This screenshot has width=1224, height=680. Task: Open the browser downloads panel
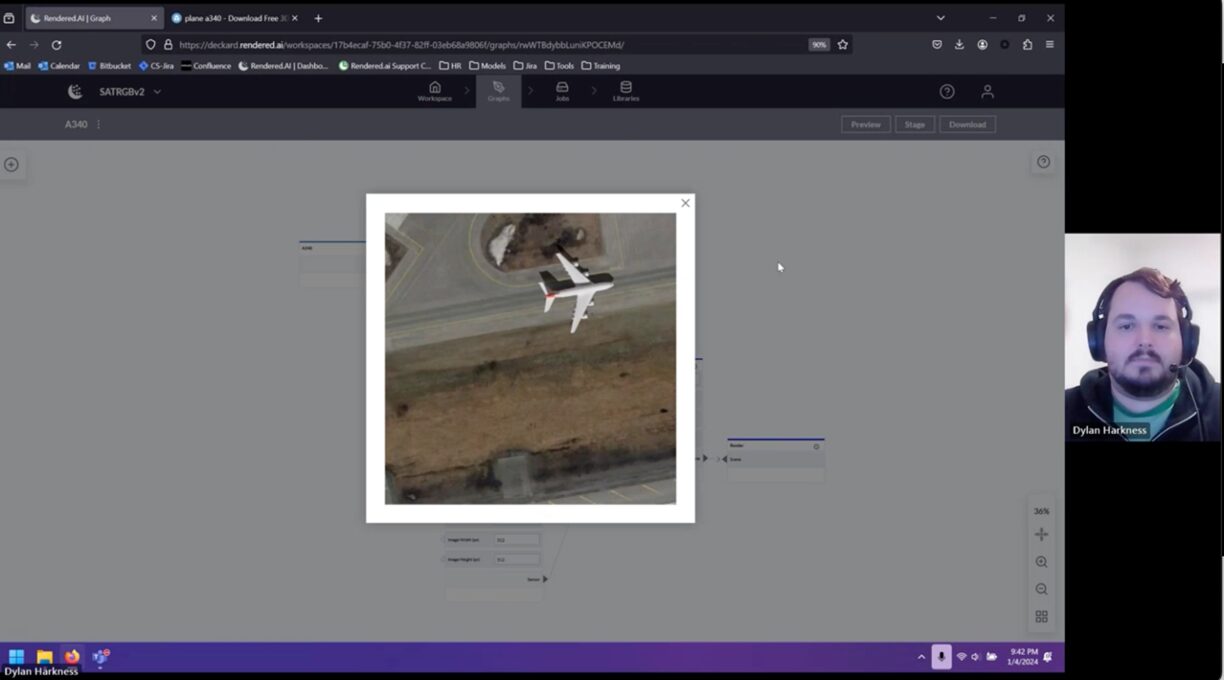pyautogui.click(x=959, y=45)
